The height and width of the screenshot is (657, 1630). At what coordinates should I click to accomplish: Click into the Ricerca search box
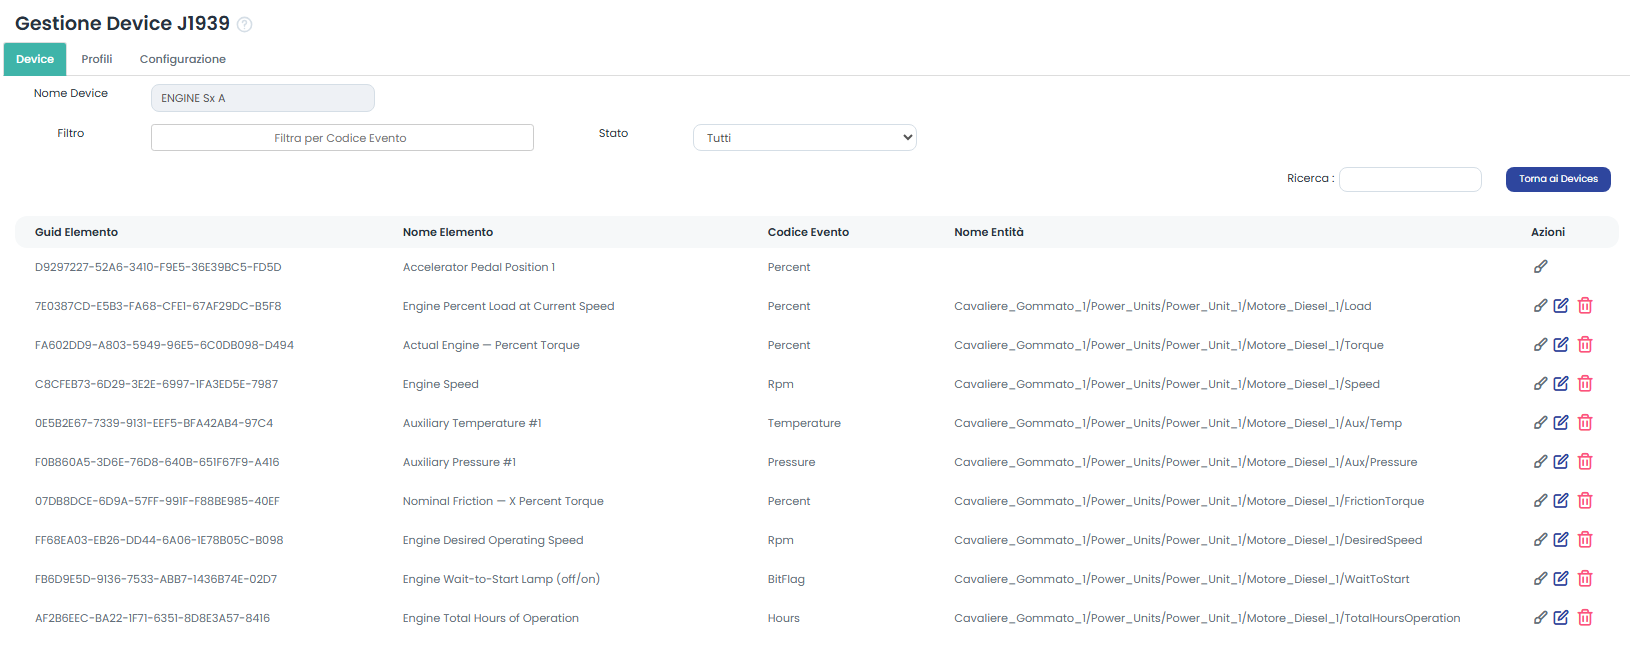[1410, 179]
